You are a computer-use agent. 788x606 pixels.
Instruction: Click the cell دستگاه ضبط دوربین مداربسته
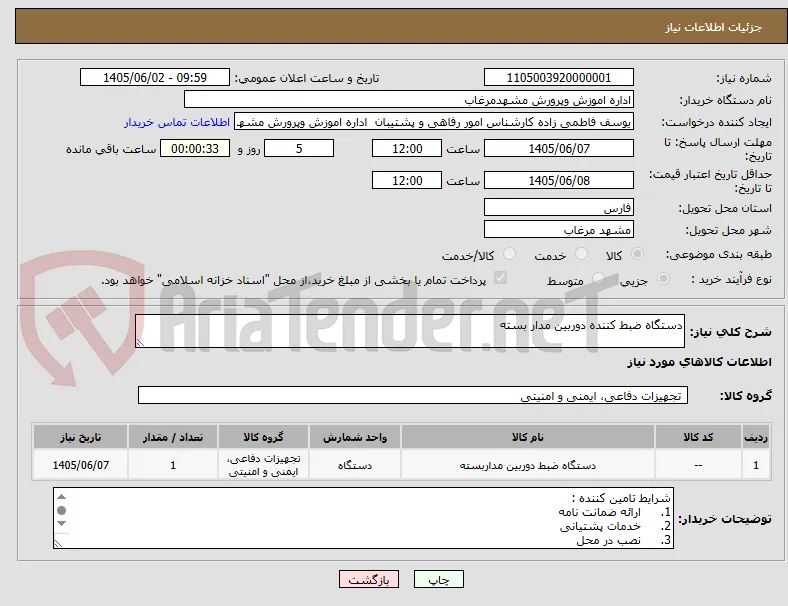[x=528, y=465]
